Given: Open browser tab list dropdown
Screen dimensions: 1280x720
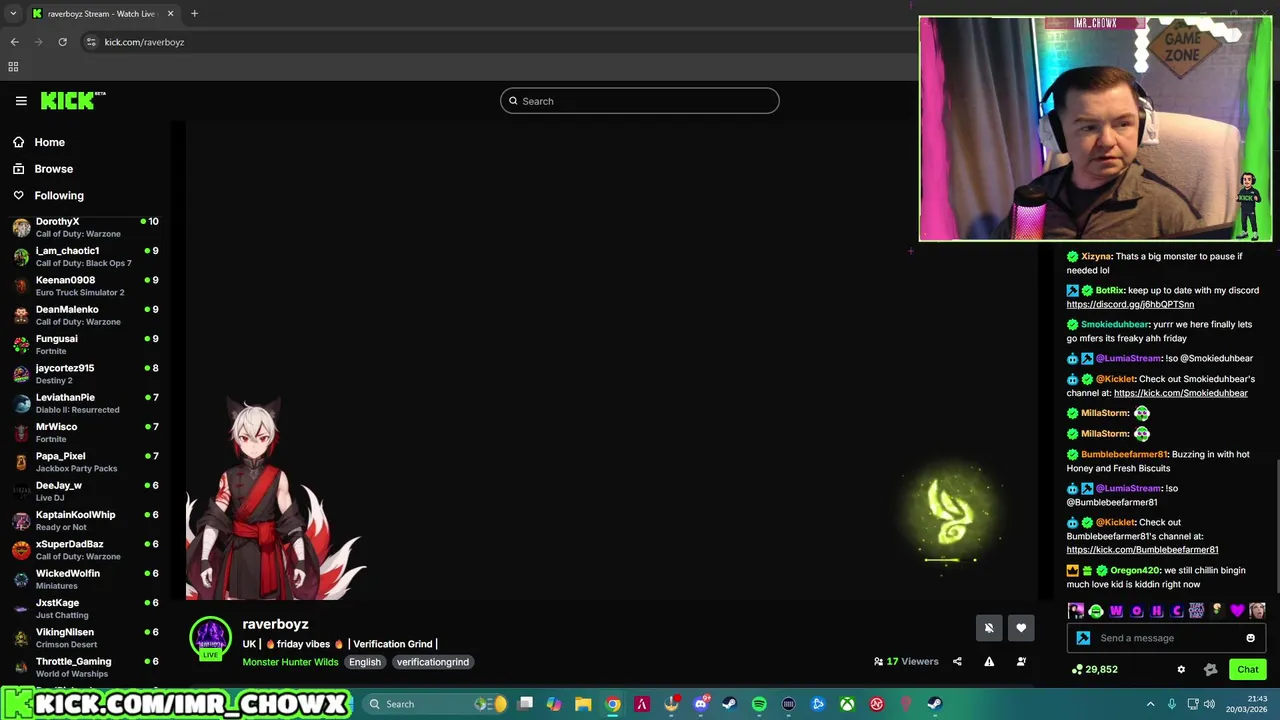Looking at the screenshot, I should 13,13.
